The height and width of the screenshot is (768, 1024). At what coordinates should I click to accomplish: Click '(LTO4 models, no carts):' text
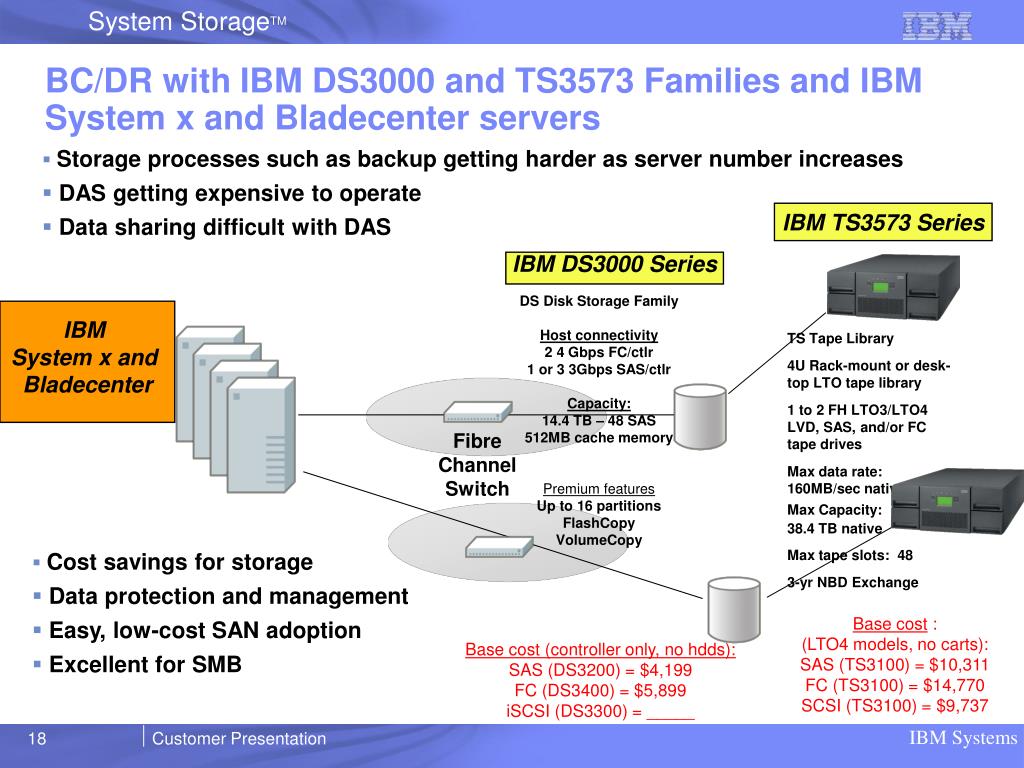click(895, 645)
